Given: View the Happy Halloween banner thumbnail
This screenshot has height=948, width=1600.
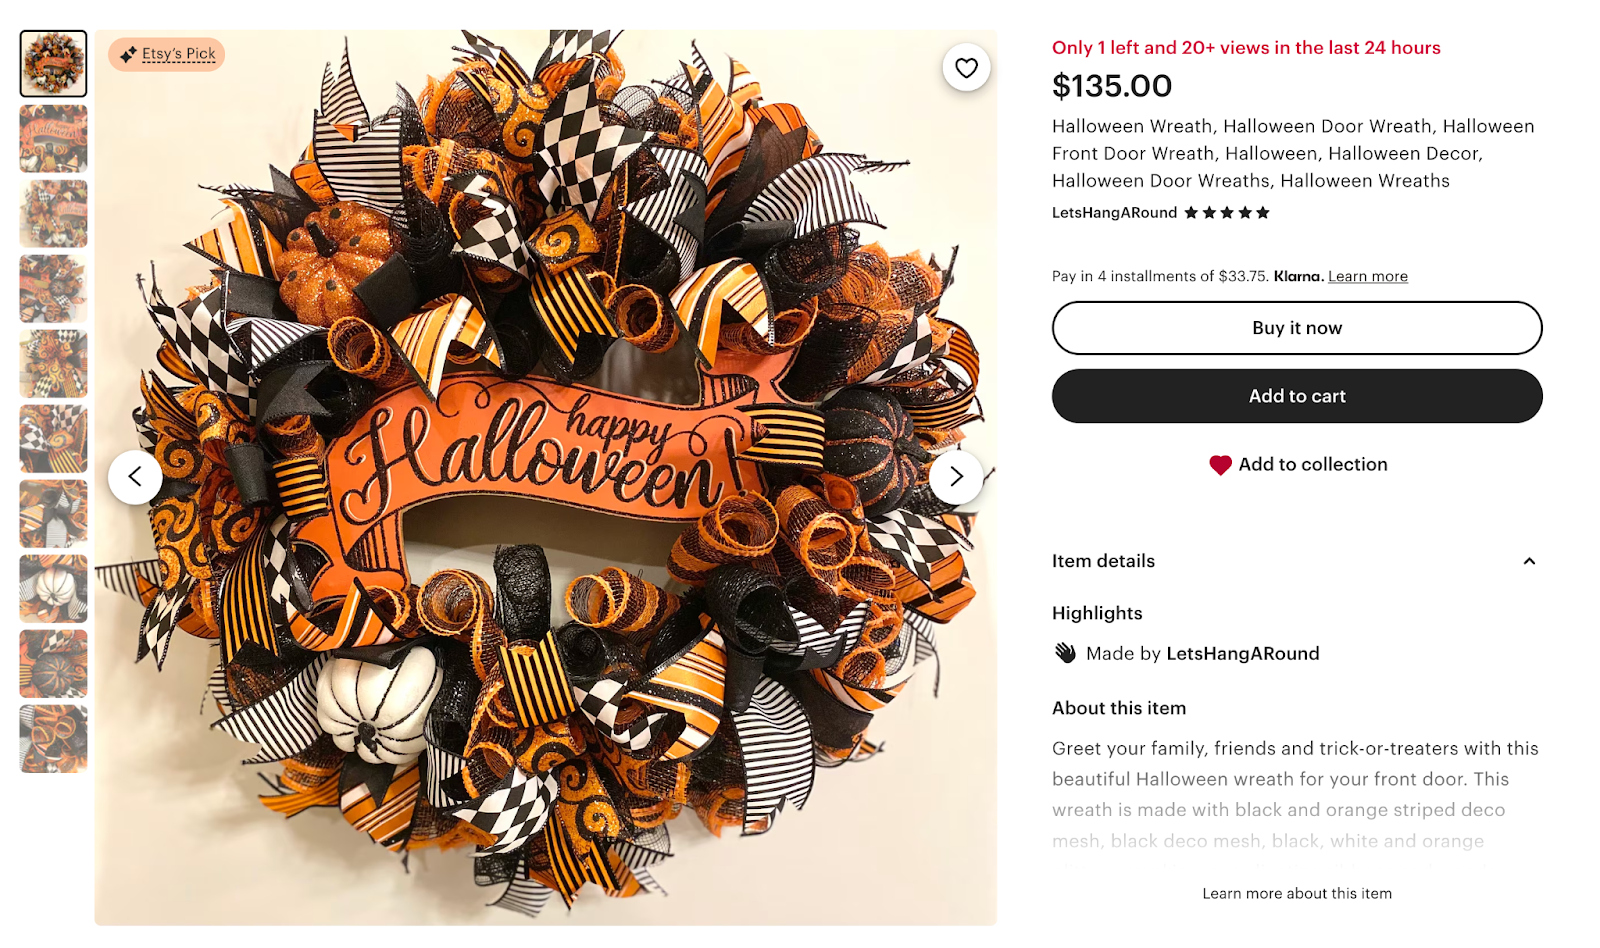Looking at the screenshot, I should coord(52,139).
